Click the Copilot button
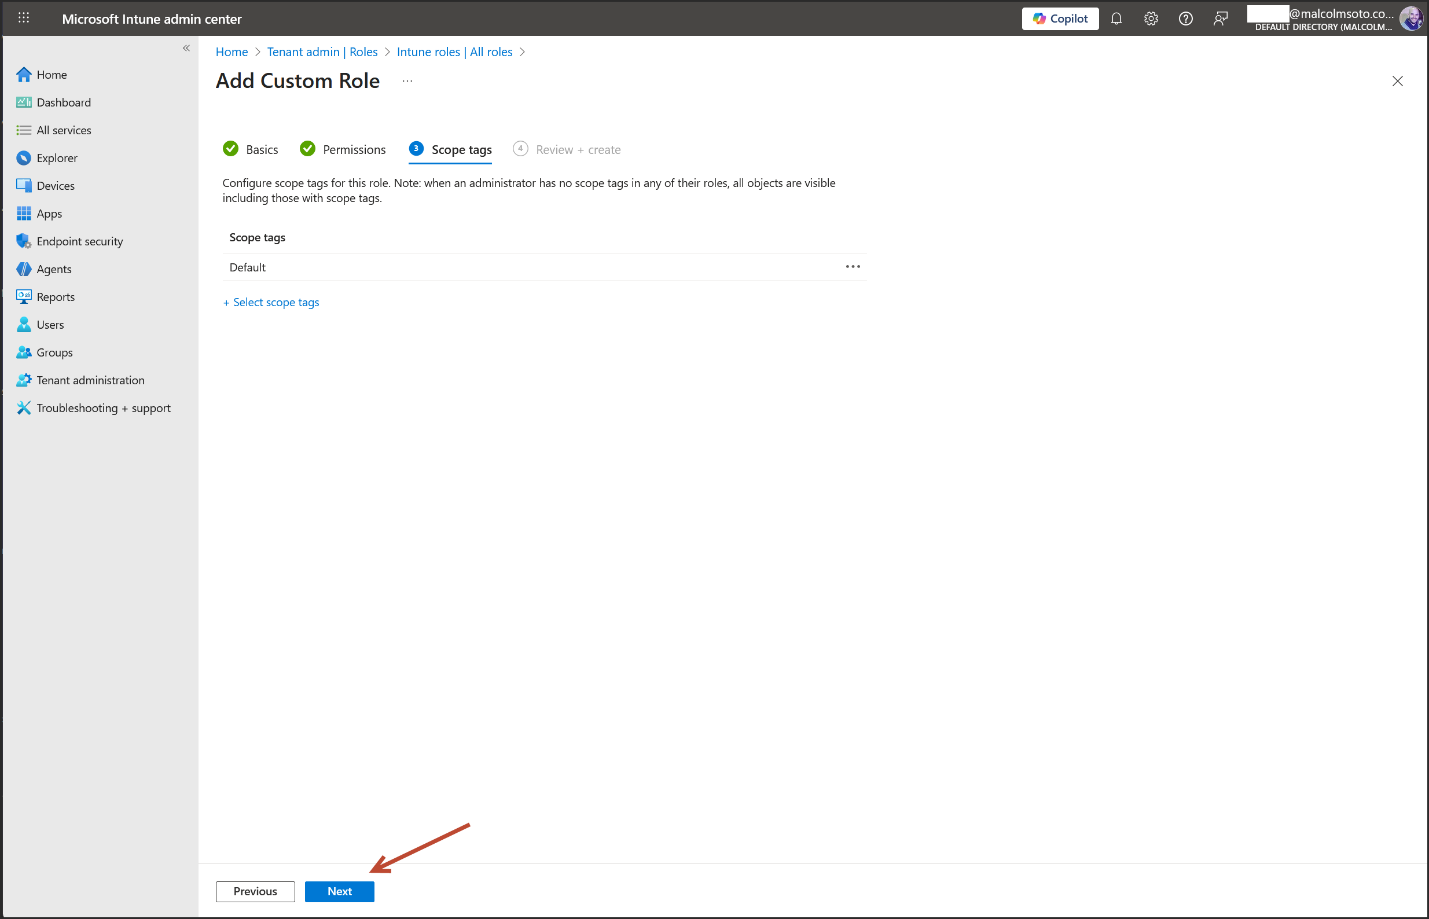Image resolution: width=1429 pixels, height=919 pixels. [1060, 19]
